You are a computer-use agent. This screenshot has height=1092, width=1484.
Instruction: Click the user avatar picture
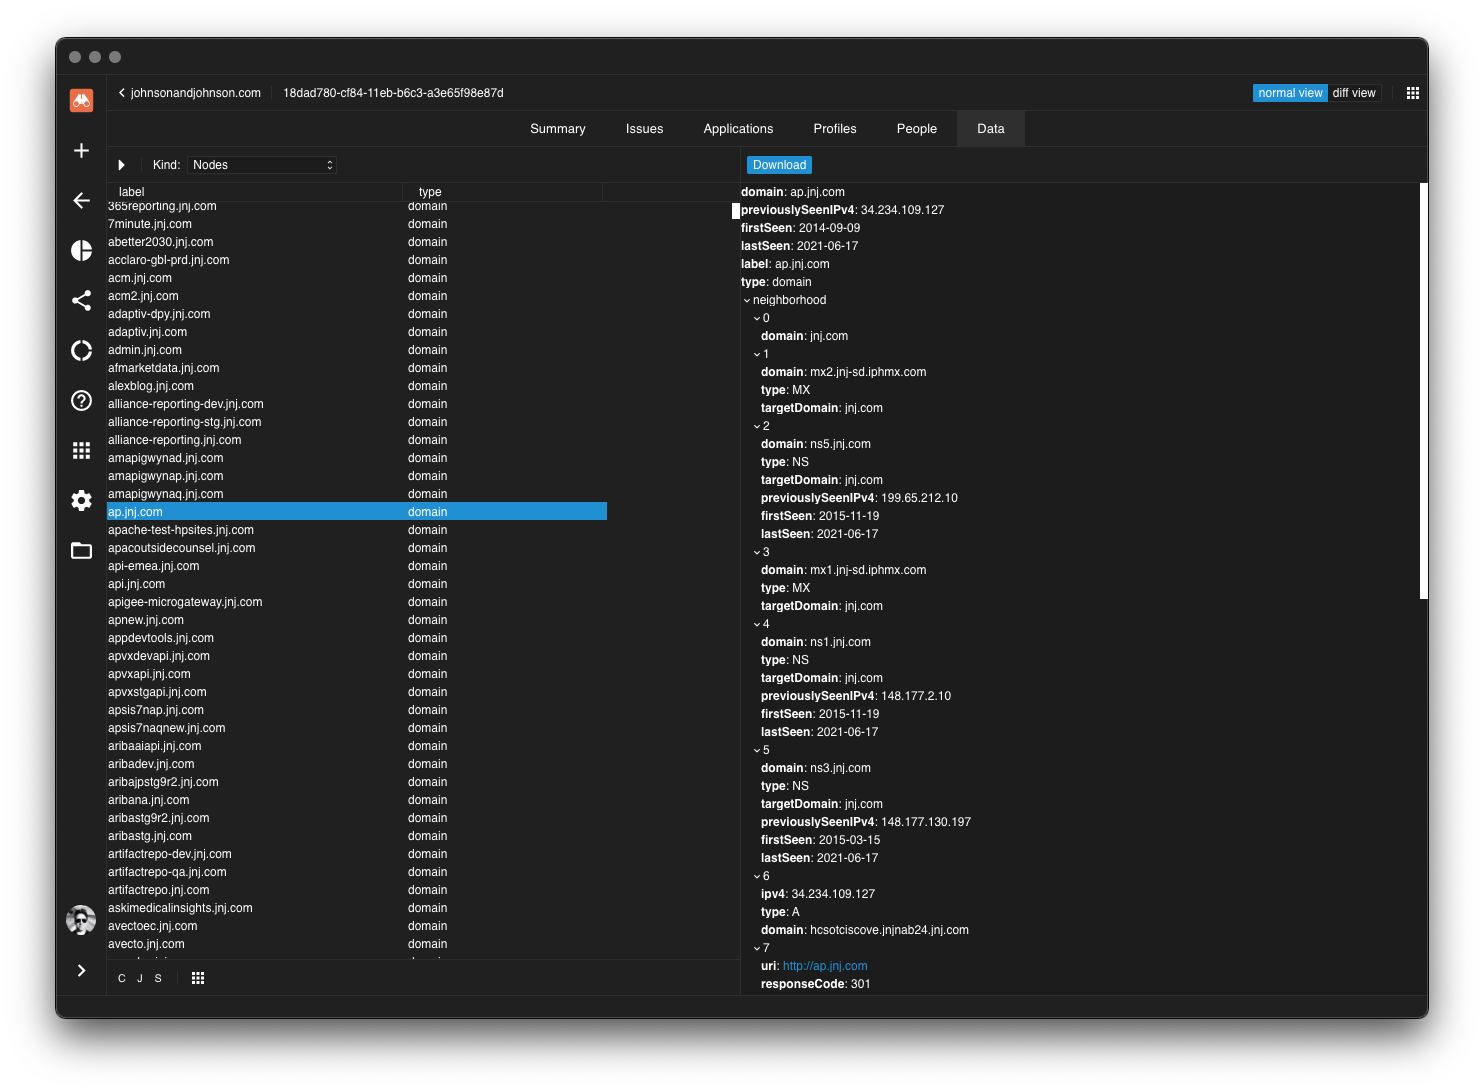click(x=81, y=919)
